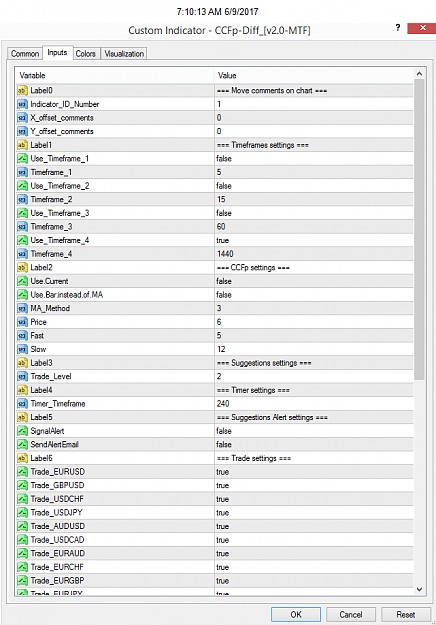This screenshot has height=625, width=436.
Task: Click the integer icon beside Slow
Action: point(22,349)
